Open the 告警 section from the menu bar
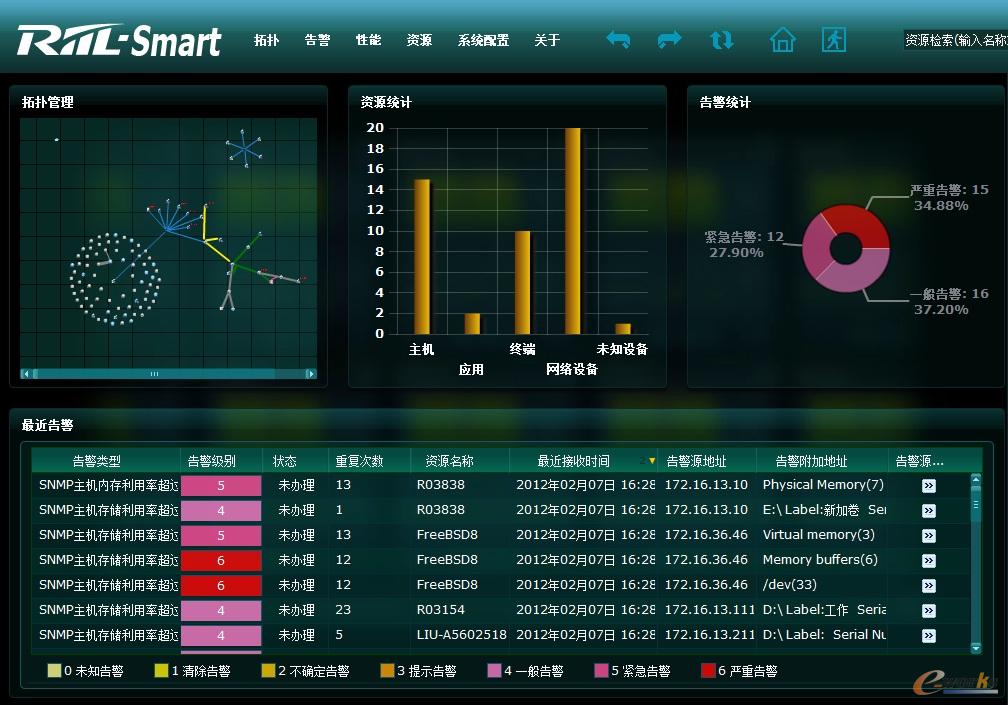 point(316,40)
